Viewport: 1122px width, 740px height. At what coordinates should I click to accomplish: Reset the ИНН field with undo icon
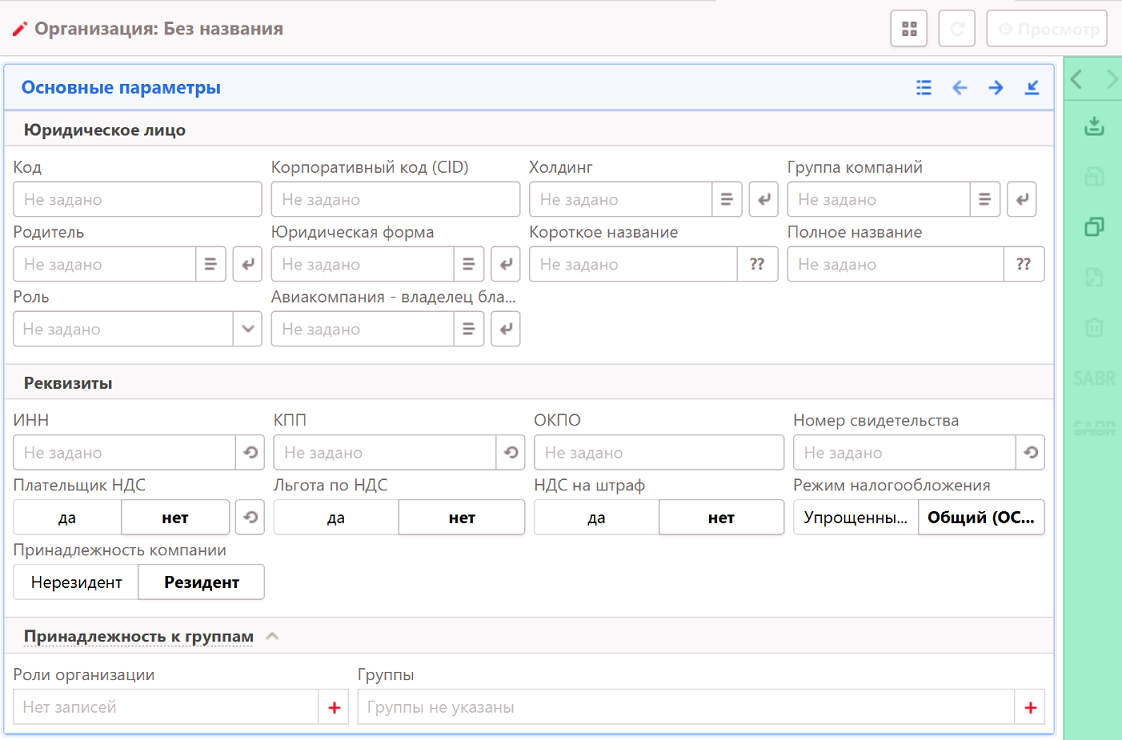tap(250, 453)
